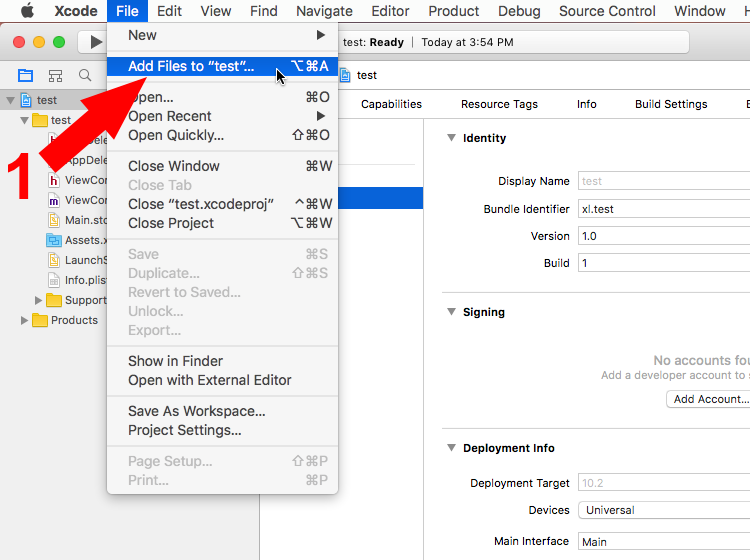Image resolution: width=750 pixels, height=560 pixels.
Task: Choose Close "test.xcodeproj"
Action: point(222,204)
